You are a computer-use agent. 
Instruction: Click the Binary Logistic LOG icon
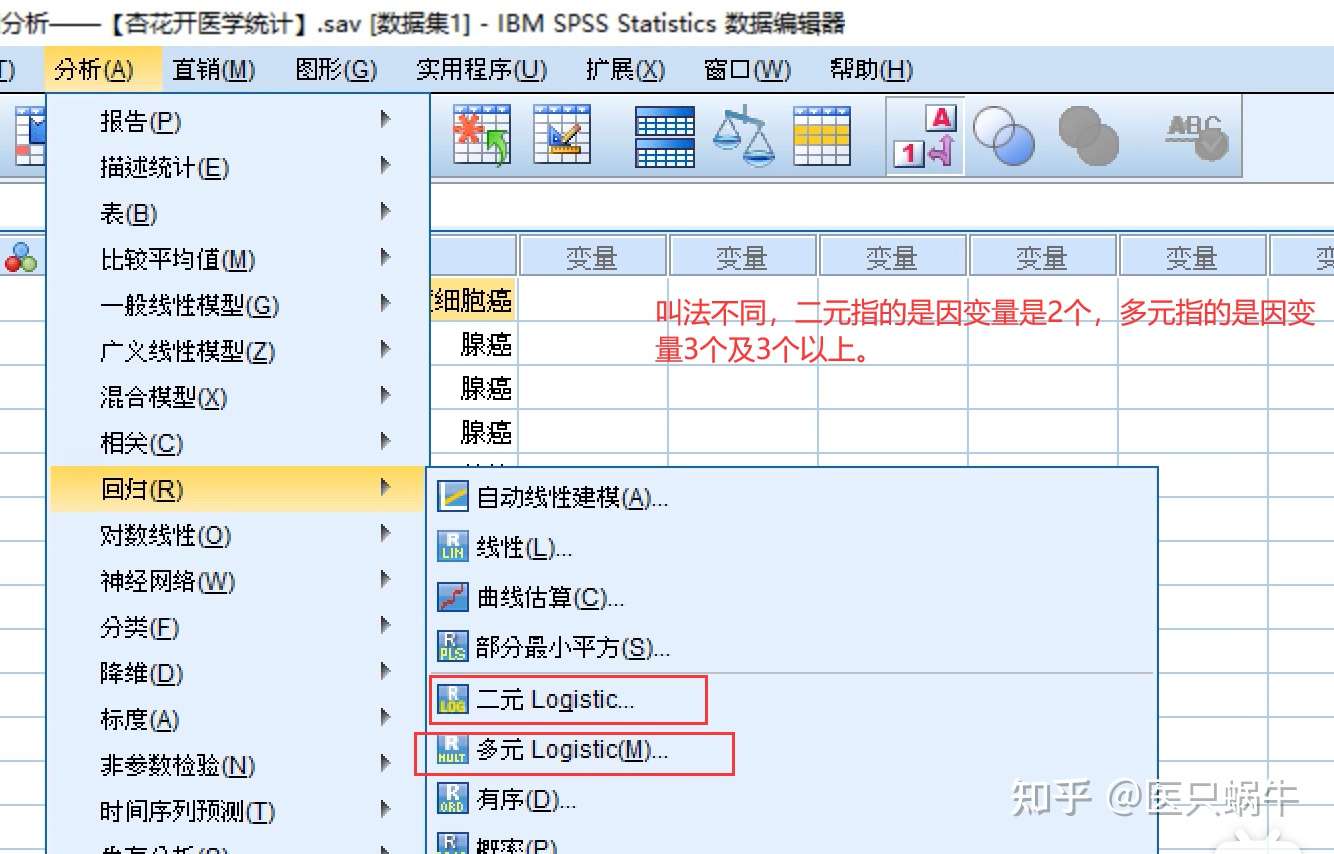(453, 699)
